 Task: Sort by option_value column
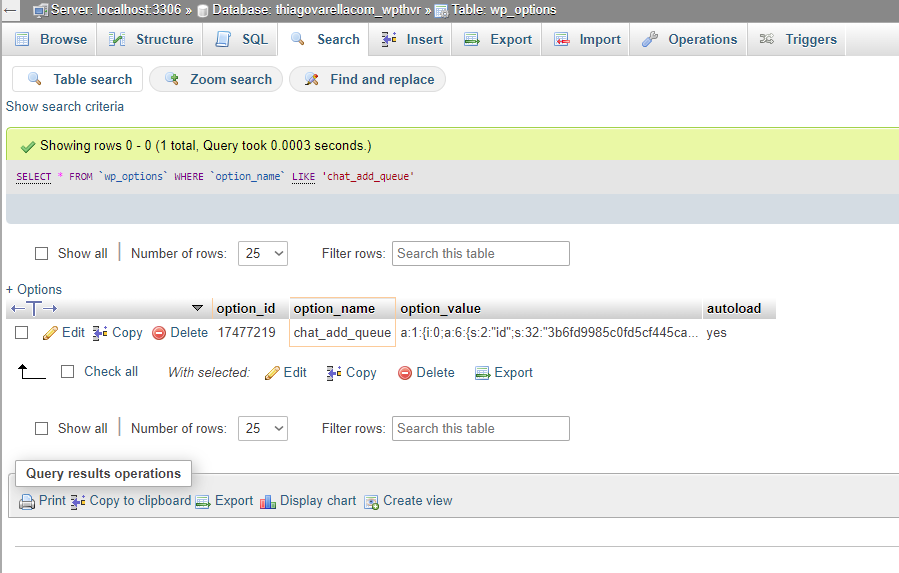(x=440, y=309)
